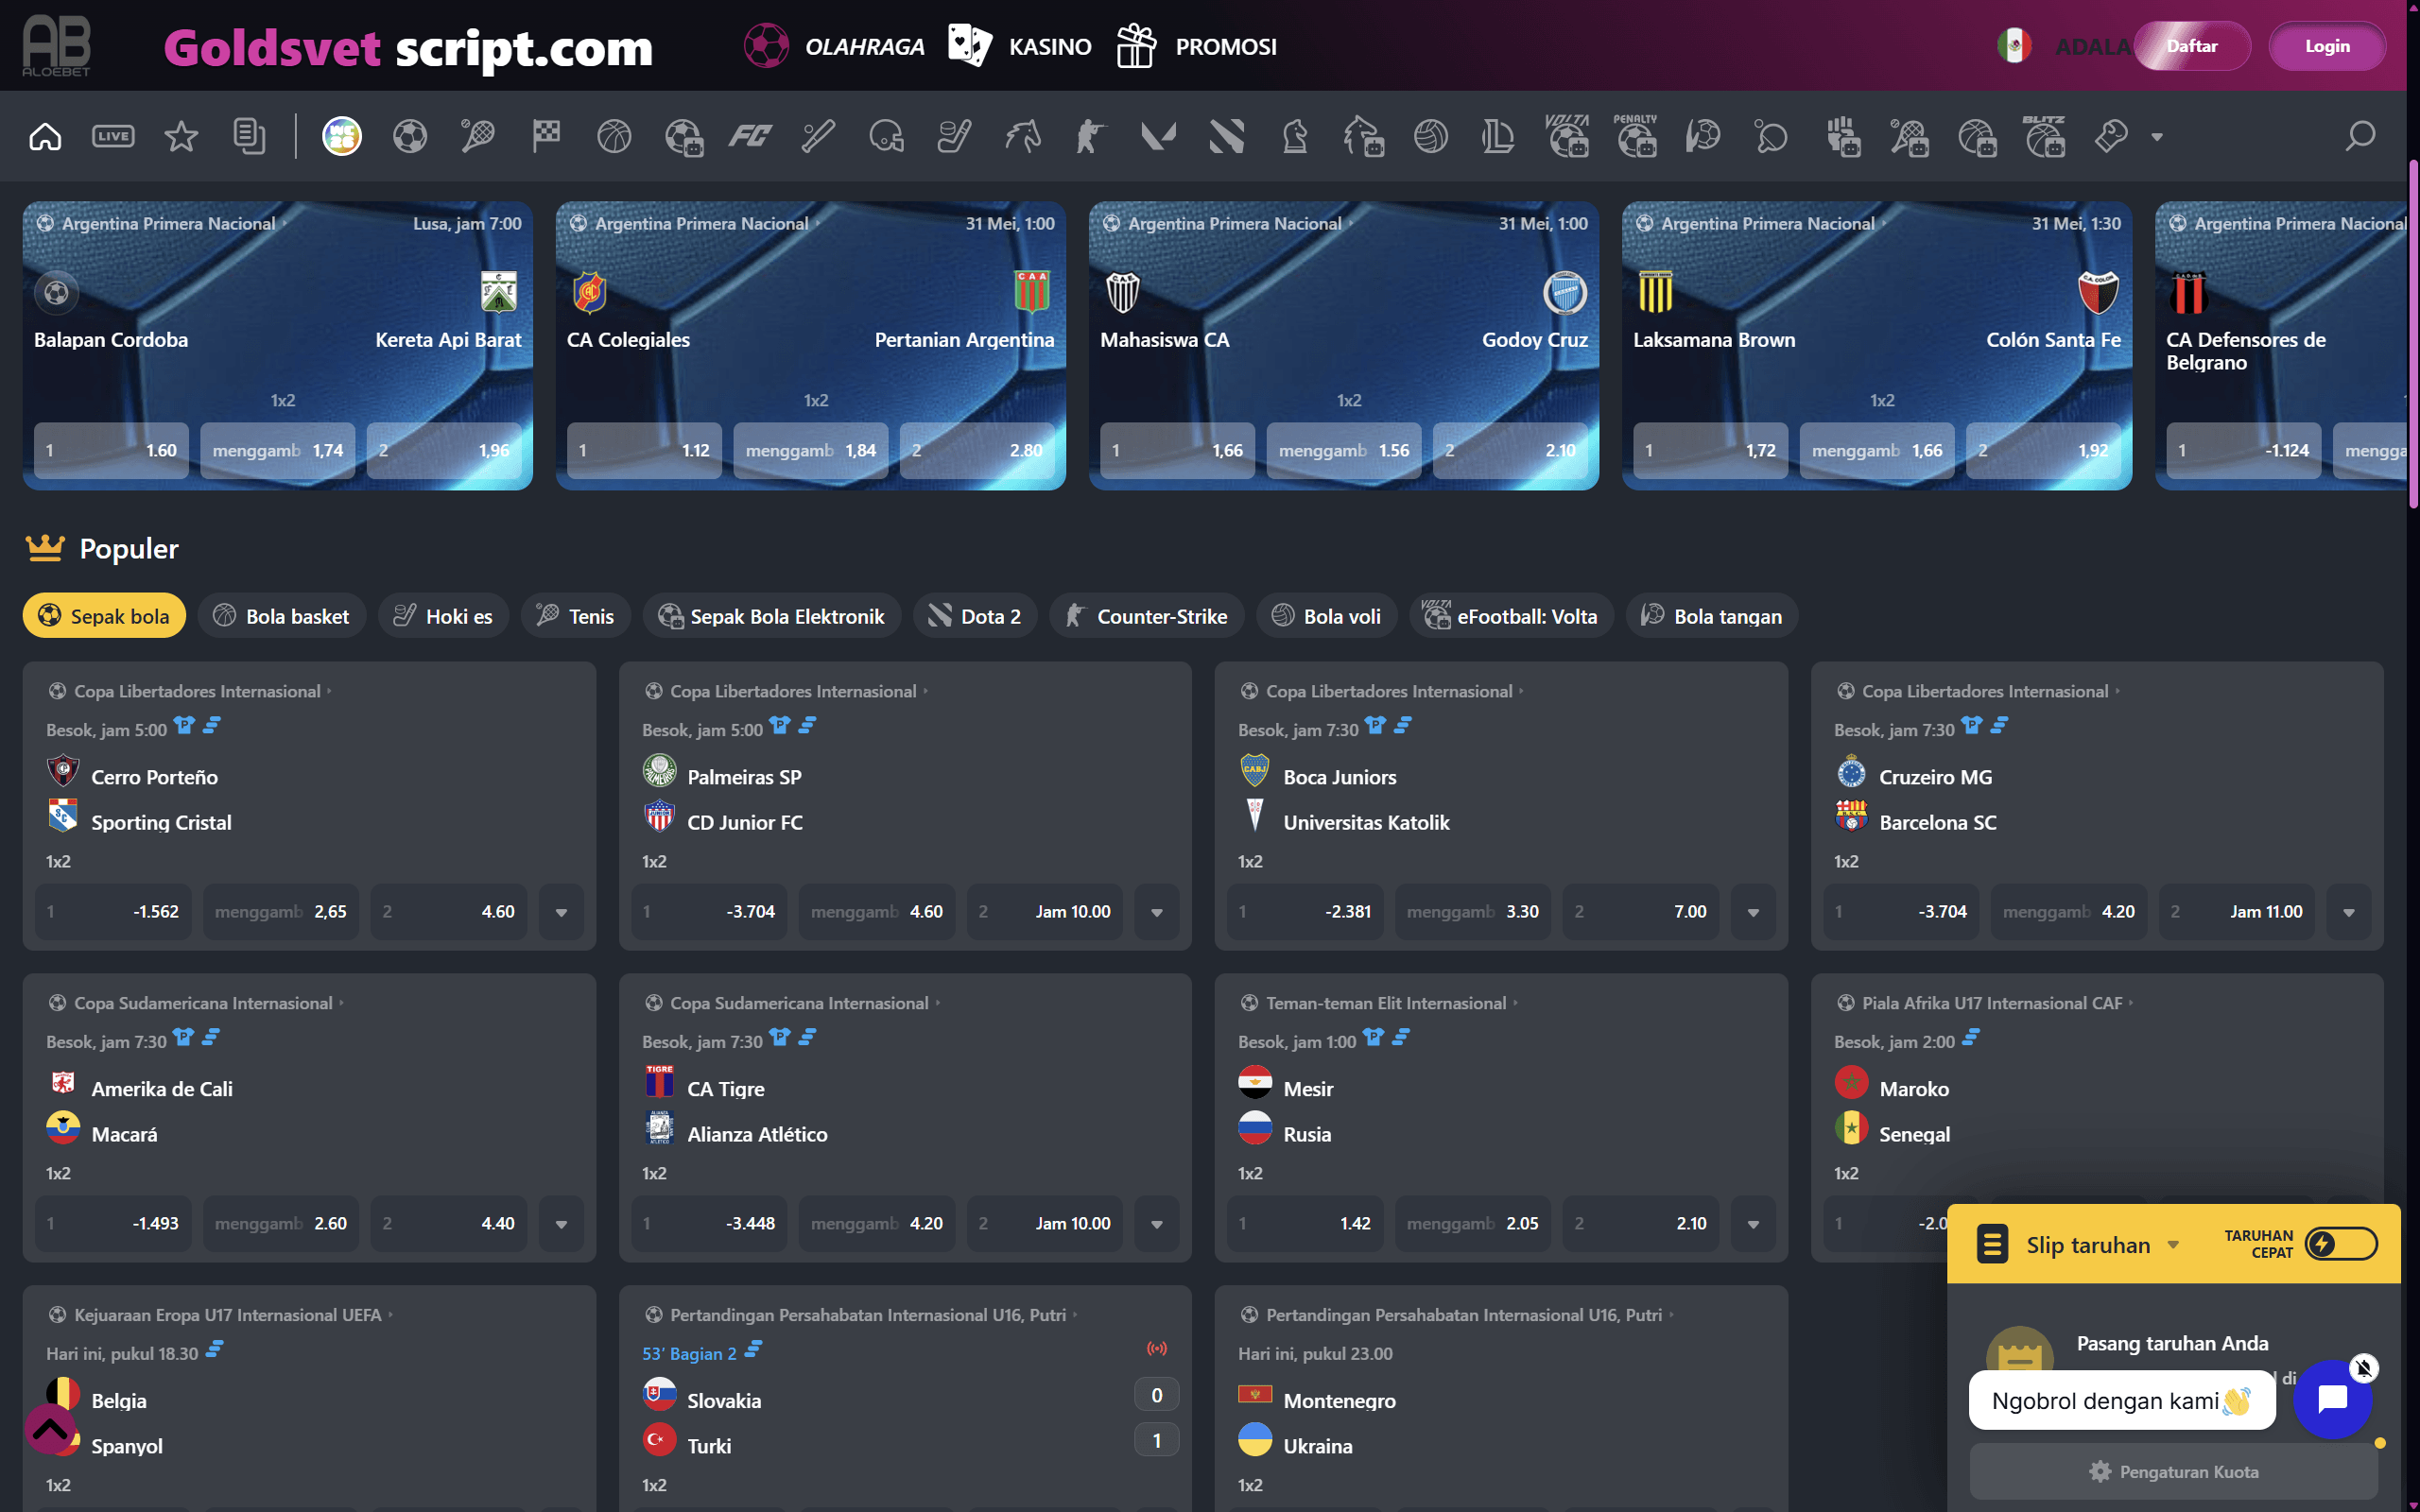The image size is (2420, 1512).
Task: Open Copa Sudamericana Internasional link above CA Tigre
Action: point(799,1003)
